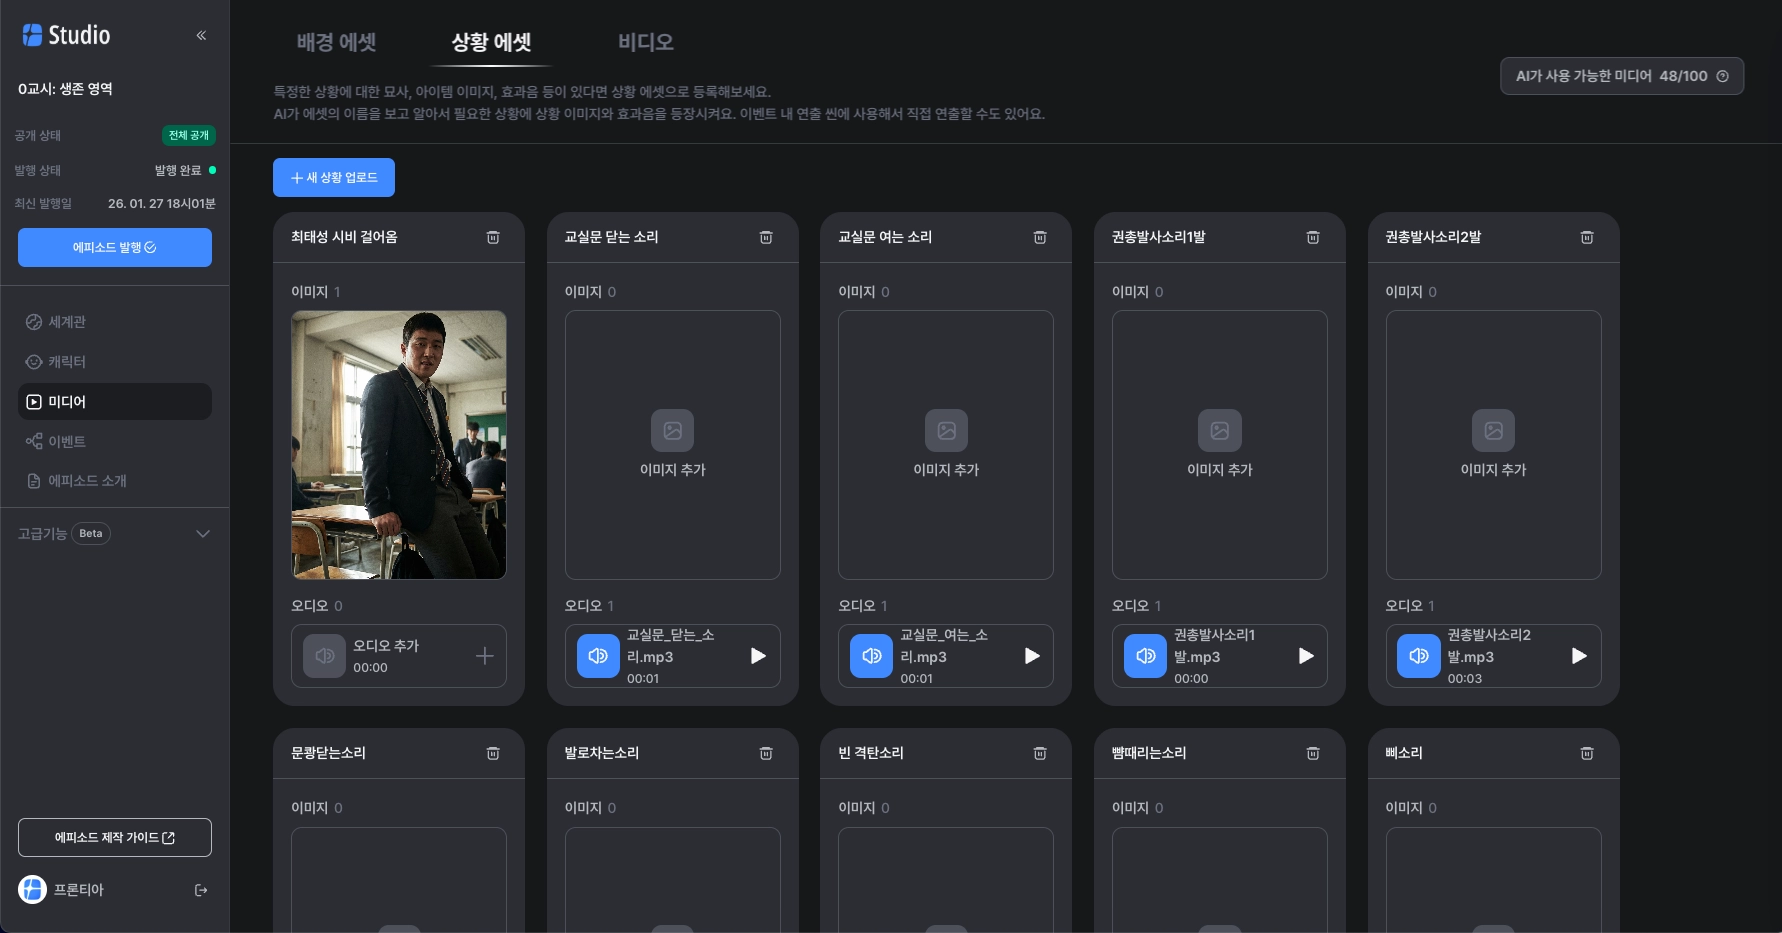Open 캐릭터 in the sidebar
1782x933 pixels.
point(115,362)
